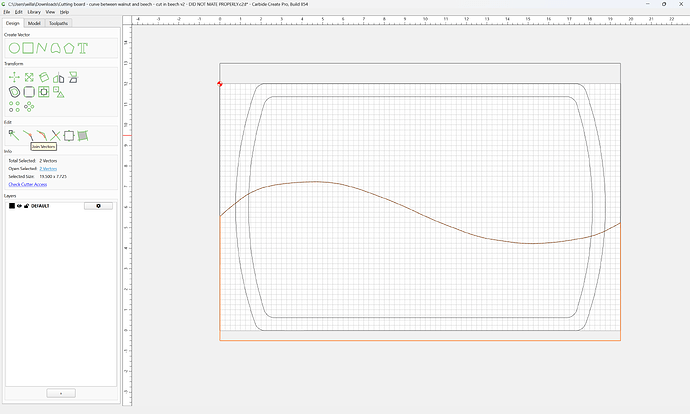Image resolution: width=690 pixels, height=414 pixels.
Task: Pick the Polygon creation tool
Action: pyautogui.click(x=69, y=48)
